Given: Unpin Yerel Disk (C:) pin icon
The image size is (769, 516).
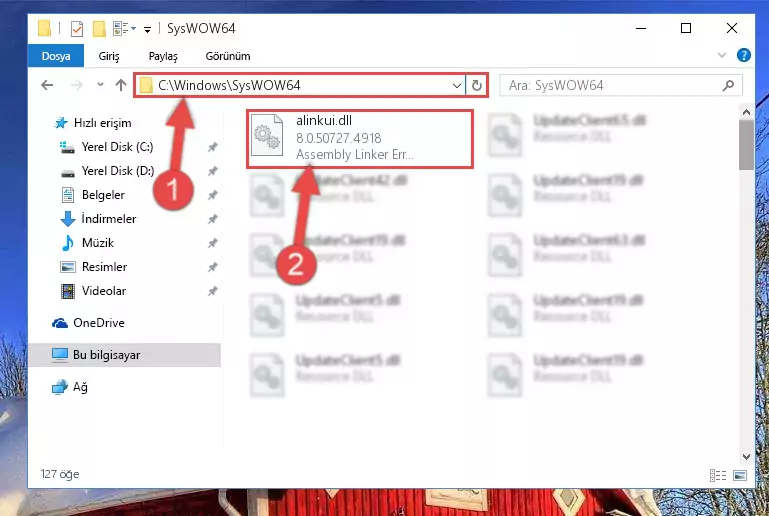Looking at the screenshot, I should 212,147.
